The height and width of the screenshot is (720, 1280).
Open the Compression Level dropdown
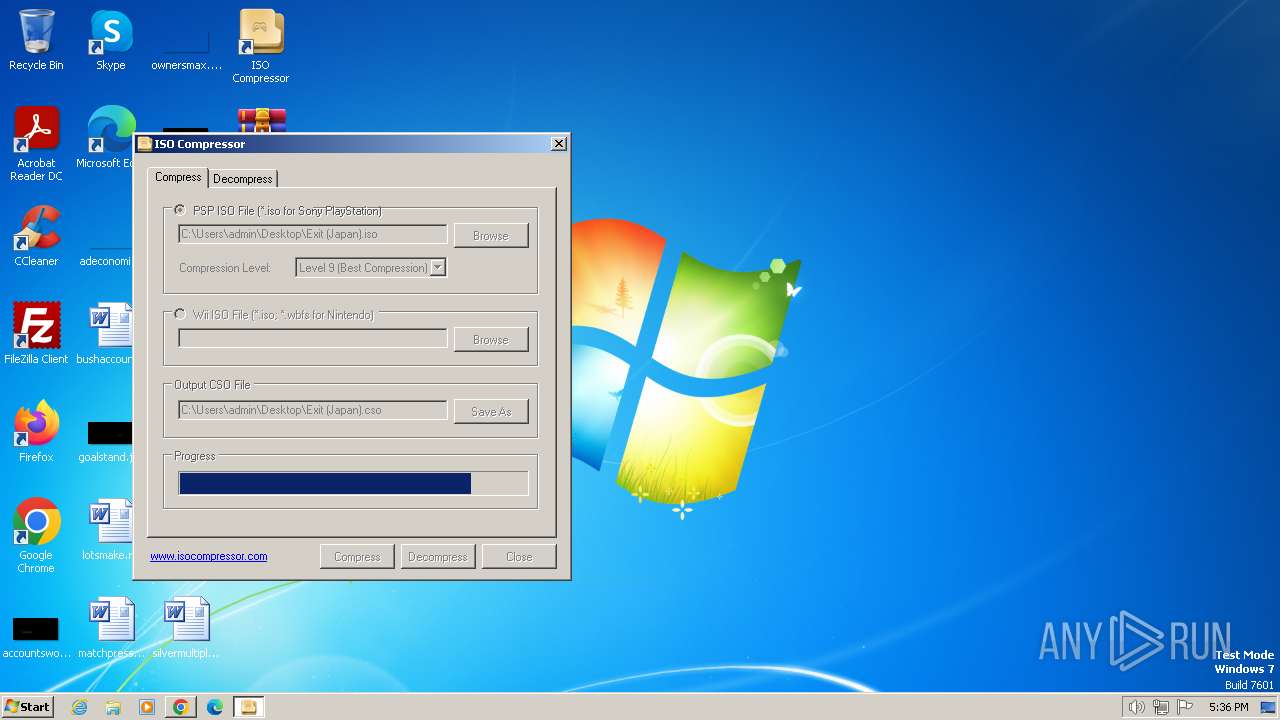point(437,268)
